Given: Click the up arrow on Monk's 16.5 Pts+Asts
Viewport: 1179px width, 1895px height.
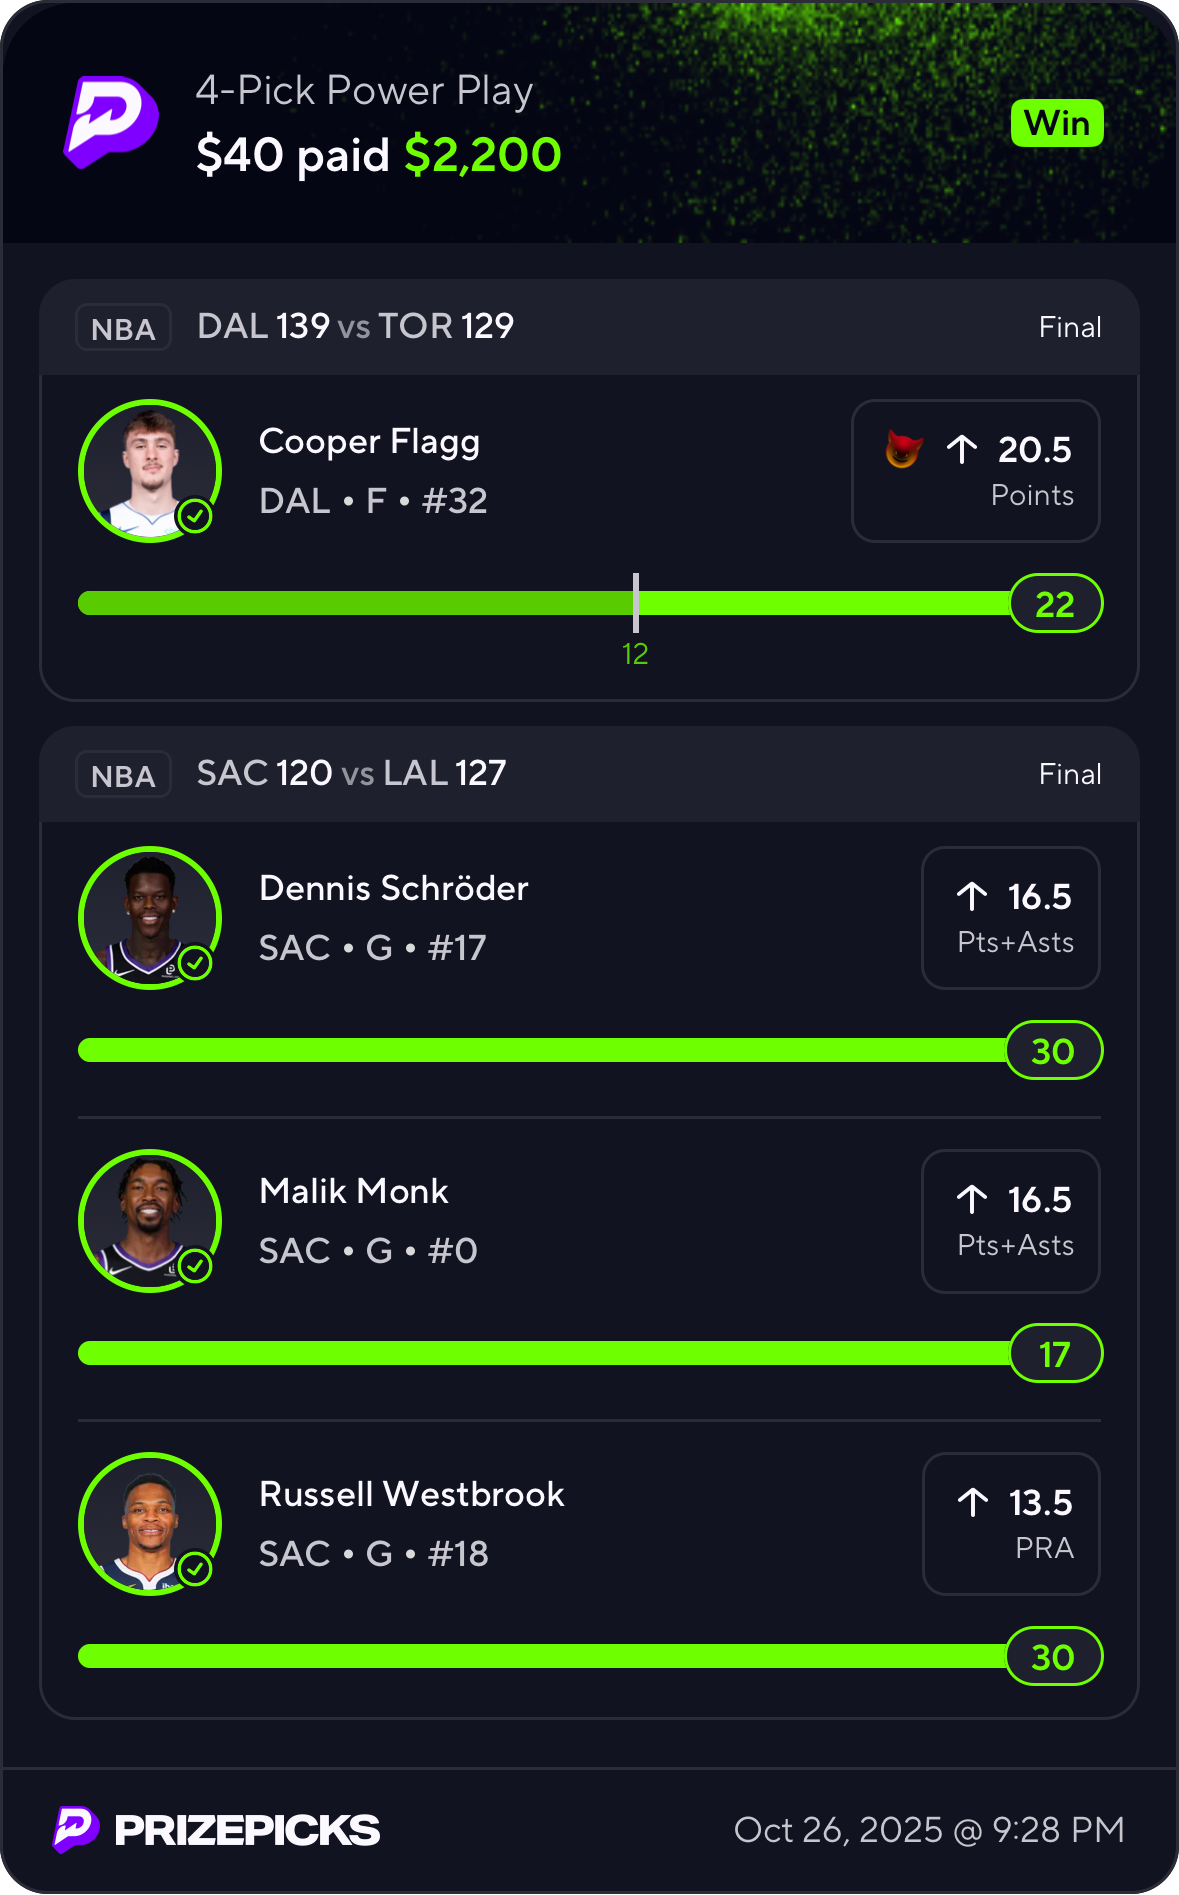Looking at the screenshot, I should click(972, 1199).
